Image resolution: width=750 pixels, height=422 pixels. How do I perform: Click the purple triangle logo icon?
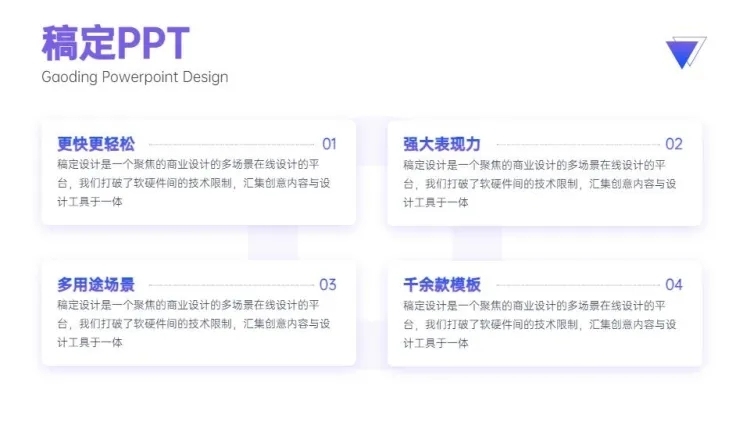pyautogui.click(x=686, y=52)
